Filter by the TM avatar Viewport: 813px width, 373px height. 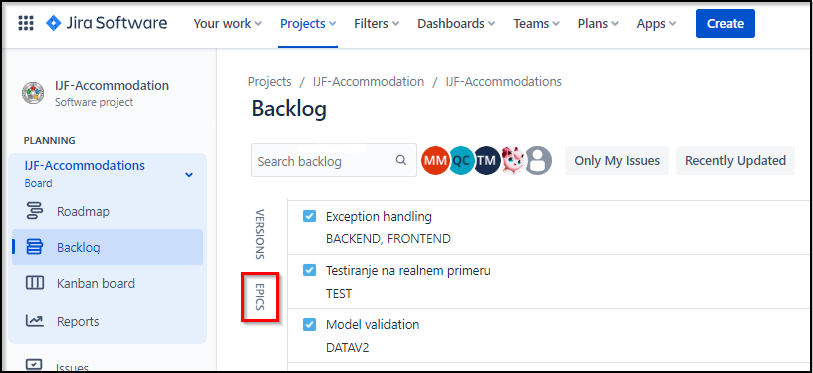(x=486, y=161)
